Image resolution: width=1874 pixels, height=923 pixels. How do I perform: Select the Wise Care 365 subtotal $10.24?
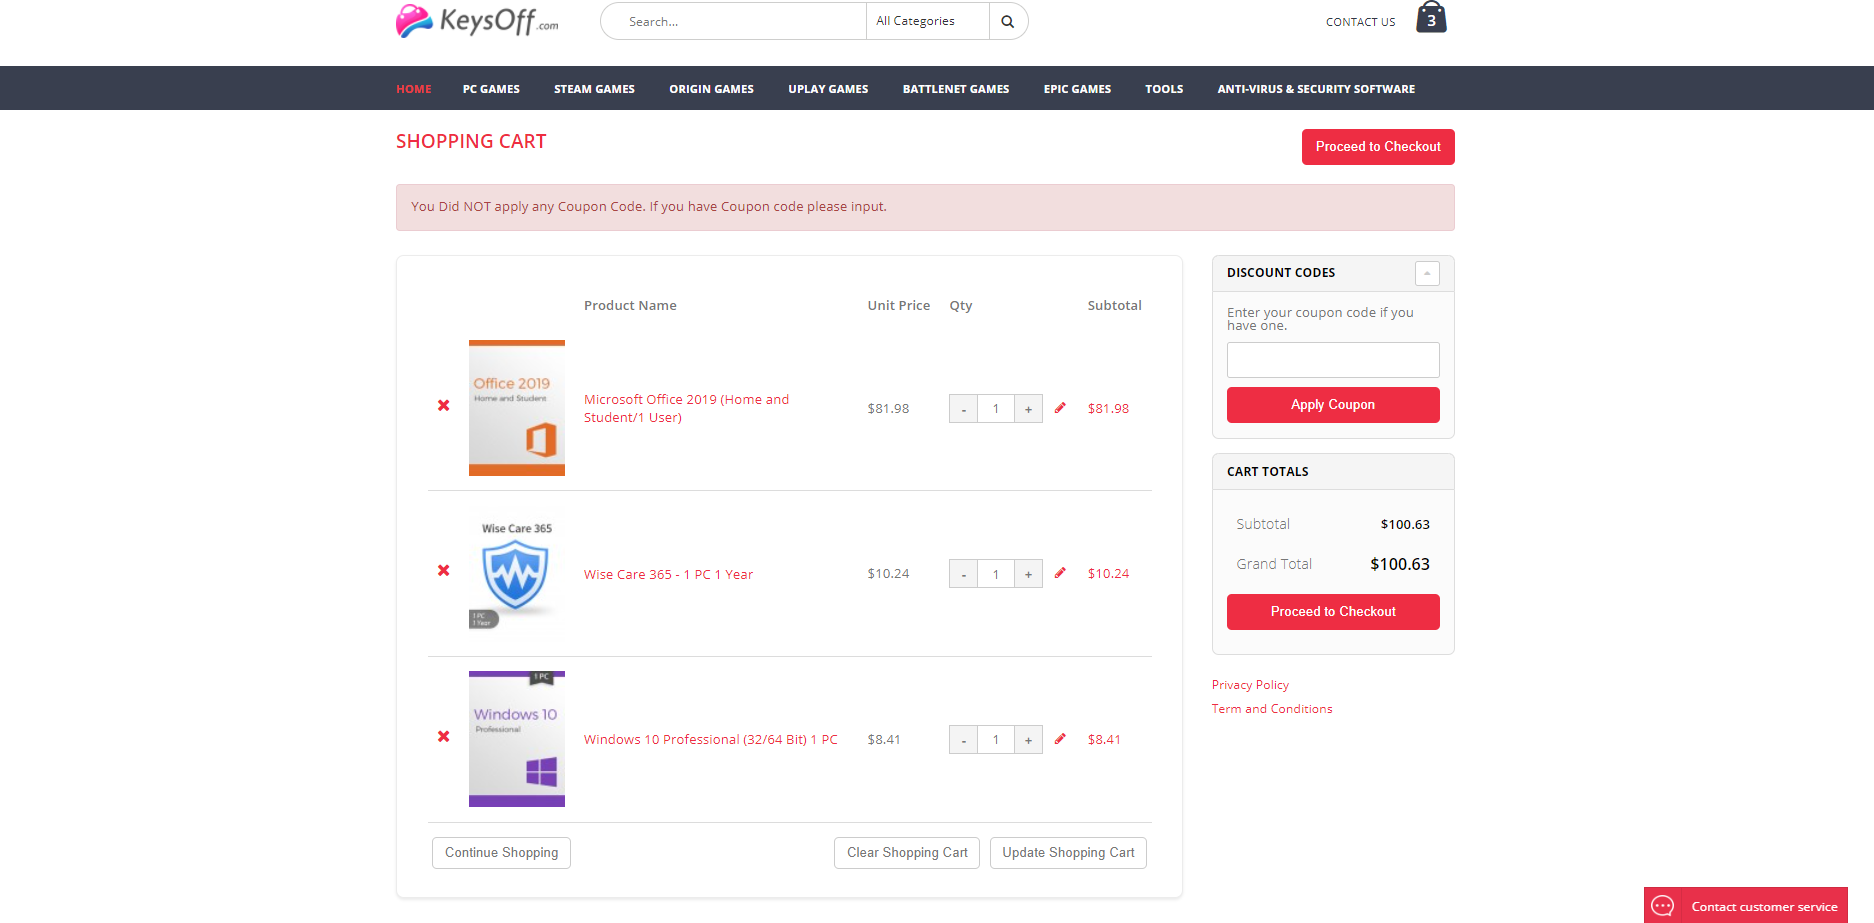click(1108, 574)
